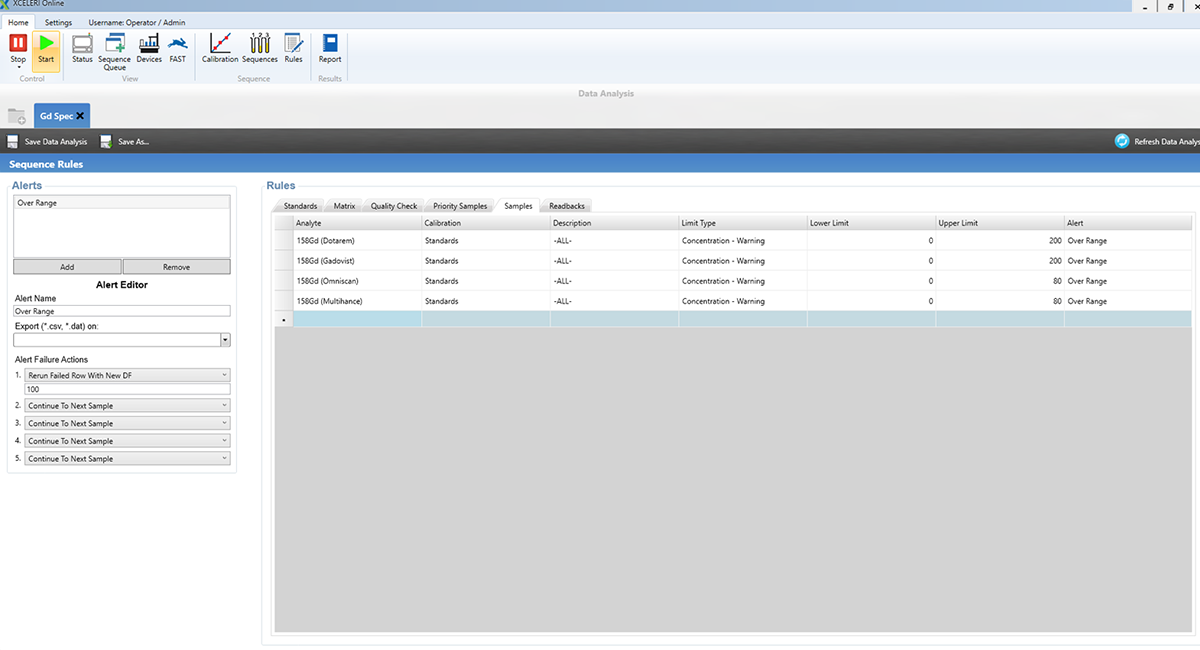Select the 158Gd (Gadovist) analyte cell
Image resolution: width=1200 pixels, height=650 pixels.
pyautogui.click(x=357, y=261)
